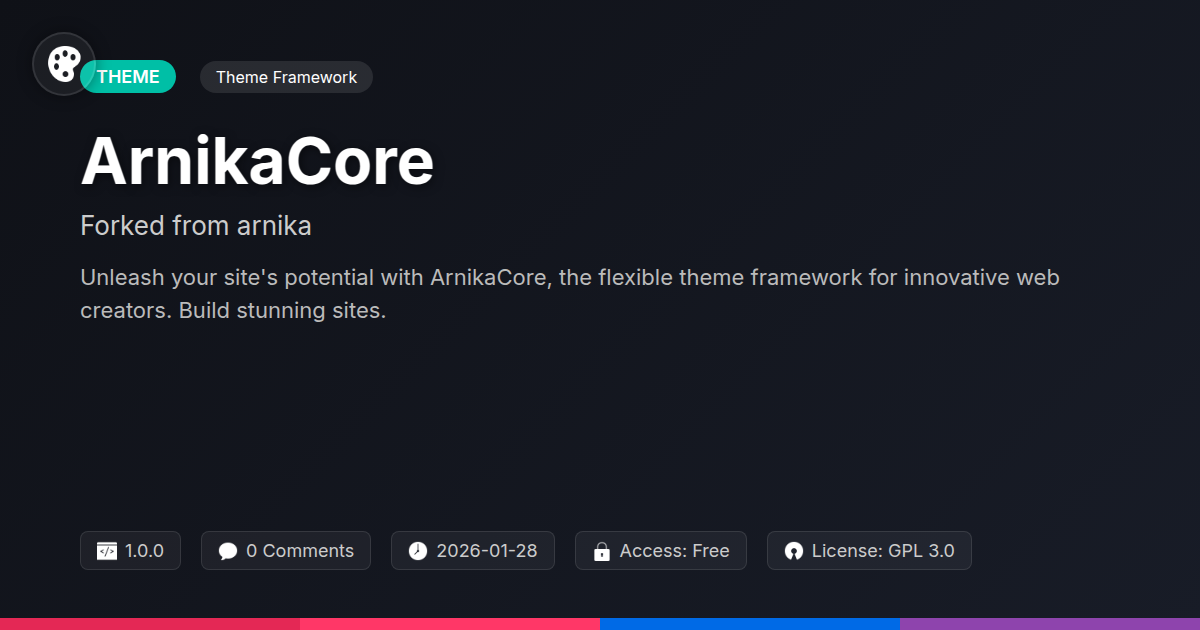Click the paint palette theme icon
Image resolution: width=1200 pixels, height=630 pixels.
click(64, 64)
